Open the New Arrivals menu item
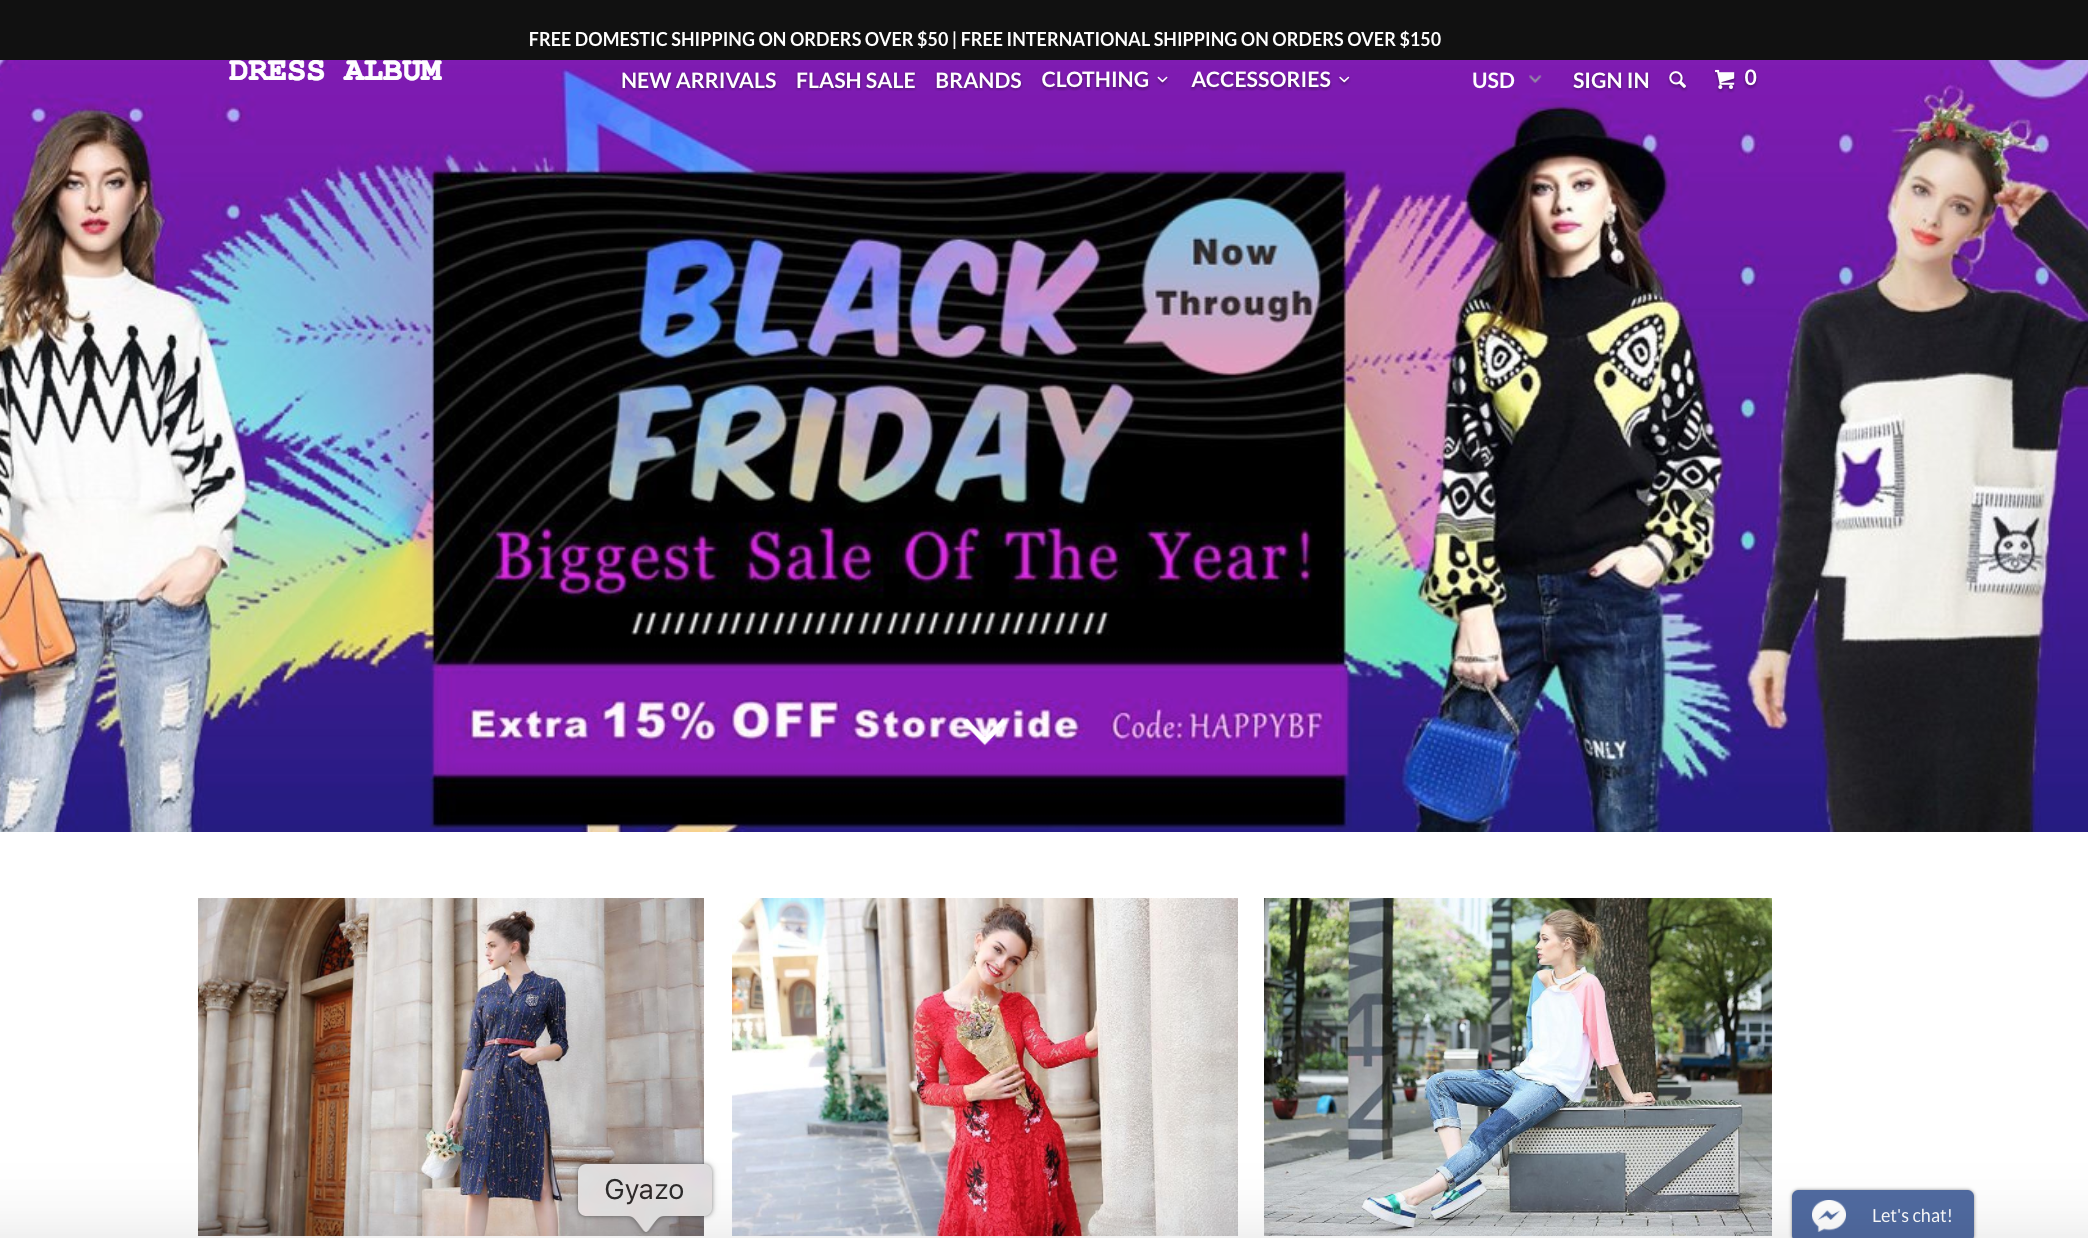This screenshot has width=2088, height=1238. click(x=698, y=80)
